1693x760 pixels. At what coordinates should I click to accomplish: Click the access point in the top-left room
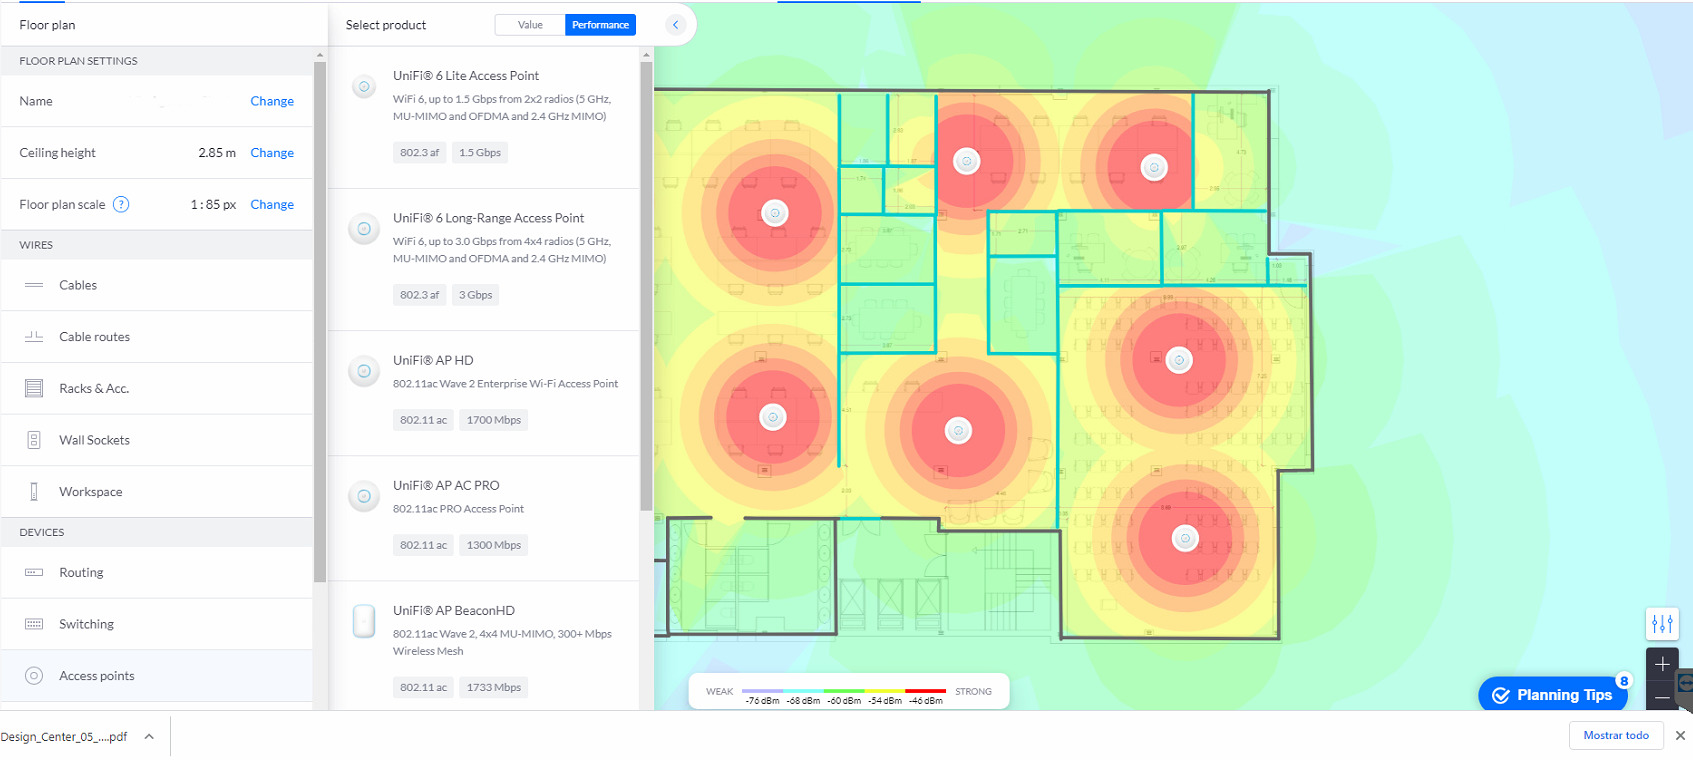(775, 213)
